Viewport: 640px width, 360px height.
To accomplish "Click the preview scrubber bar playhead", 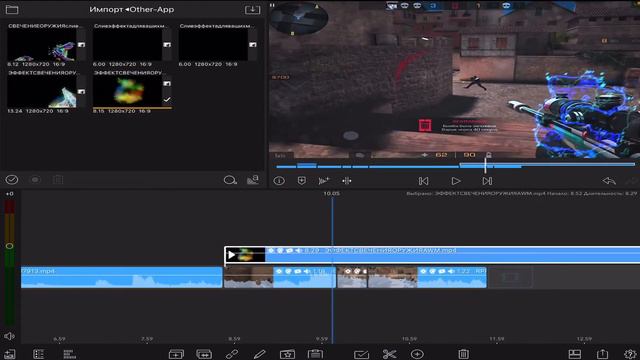I will 485,165.
